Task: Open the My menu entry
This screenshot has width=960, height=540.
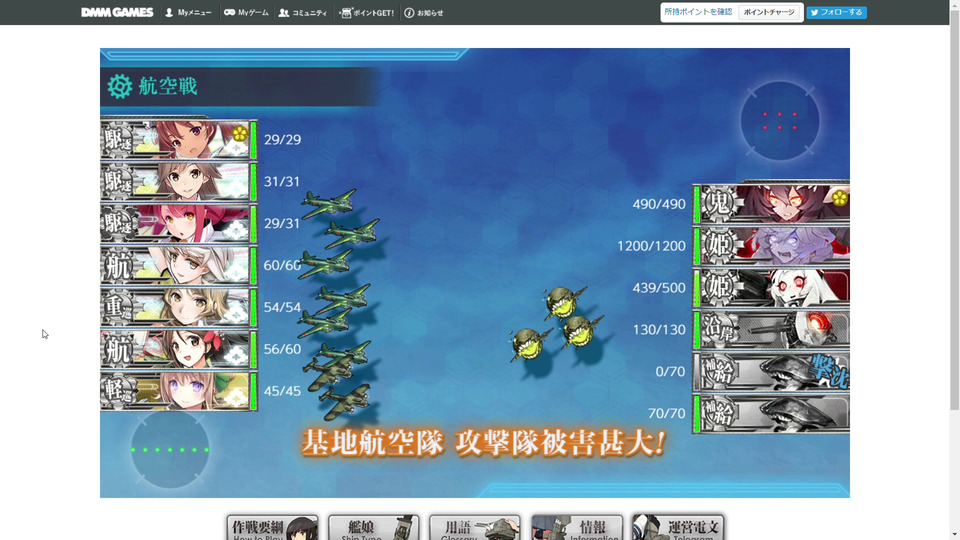Action: (x=189, y=12)
